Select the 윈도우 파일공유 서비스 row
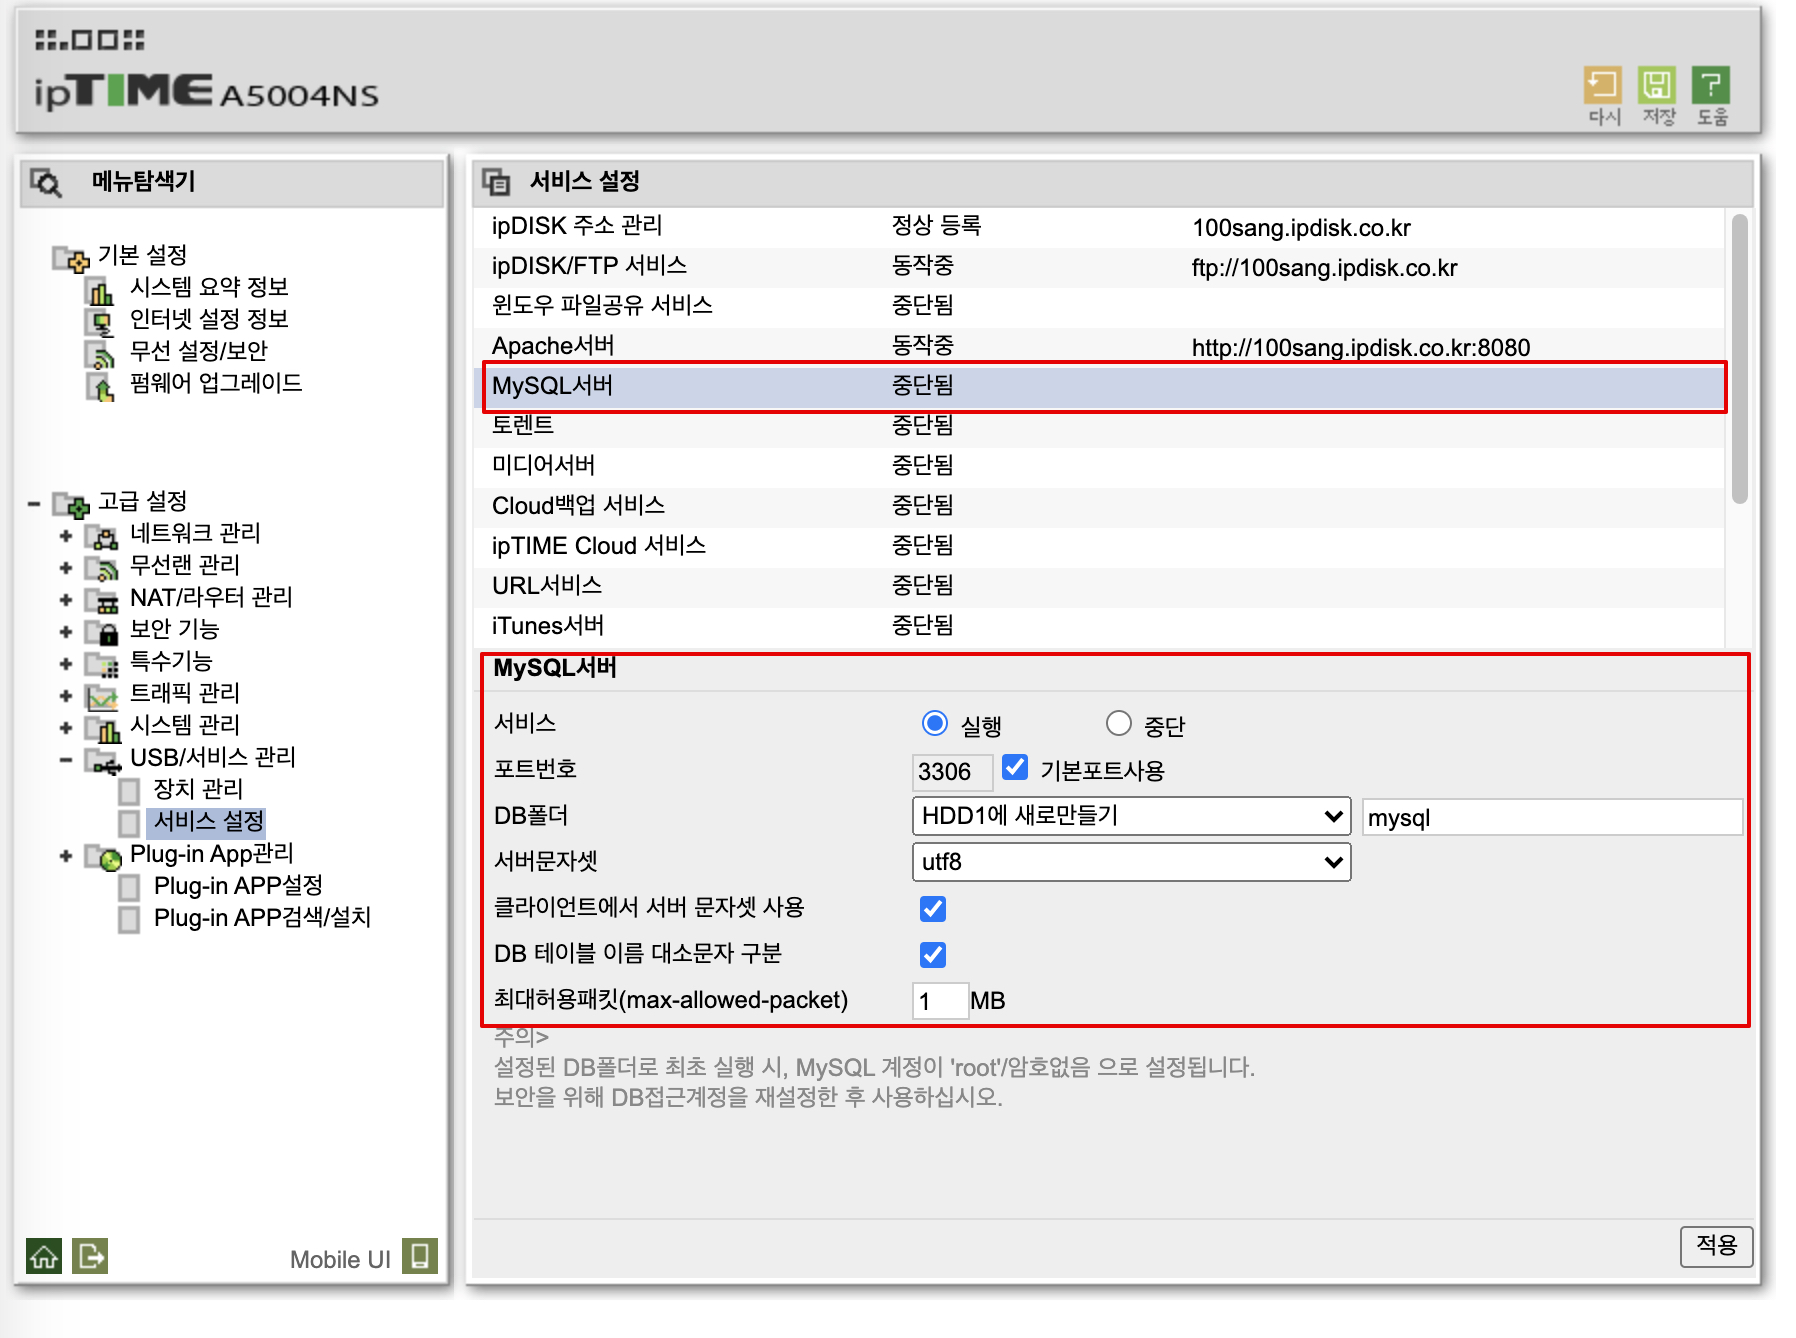This screenshot has height=1338, width=1796. tap(1100, 306)
